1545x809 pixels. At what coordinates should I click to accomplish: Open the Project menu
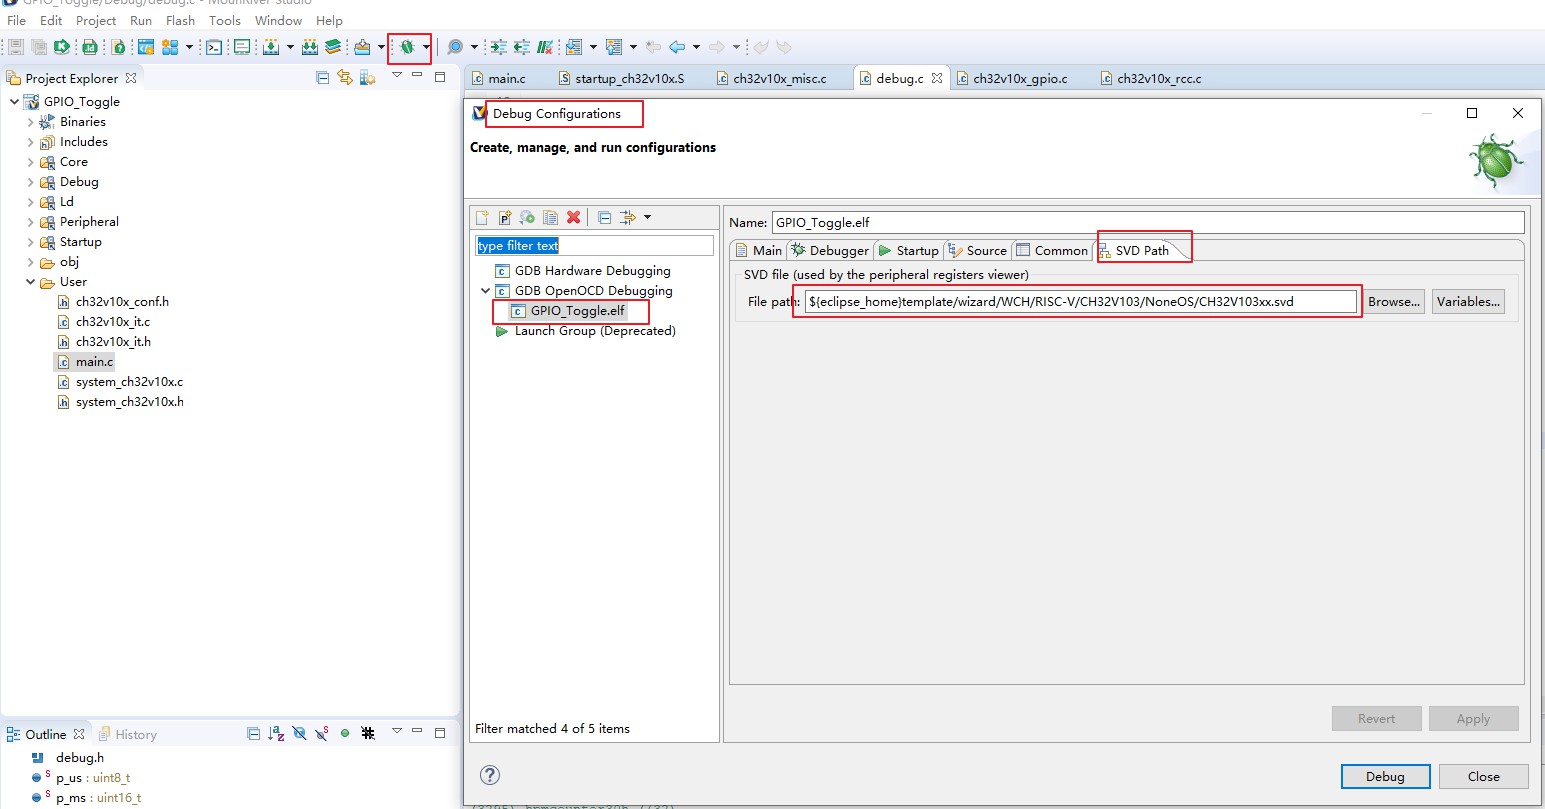[x=96, y=20]
